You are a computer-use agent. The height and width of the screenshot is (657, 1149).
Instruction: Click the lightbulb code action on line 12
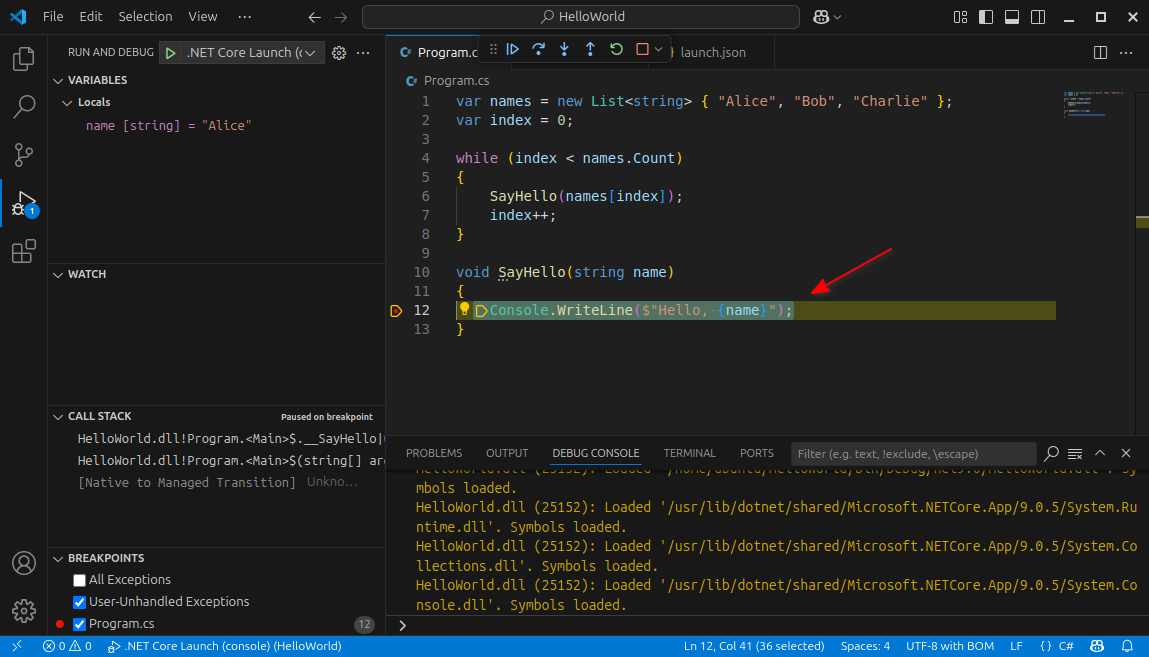(465, 308)
